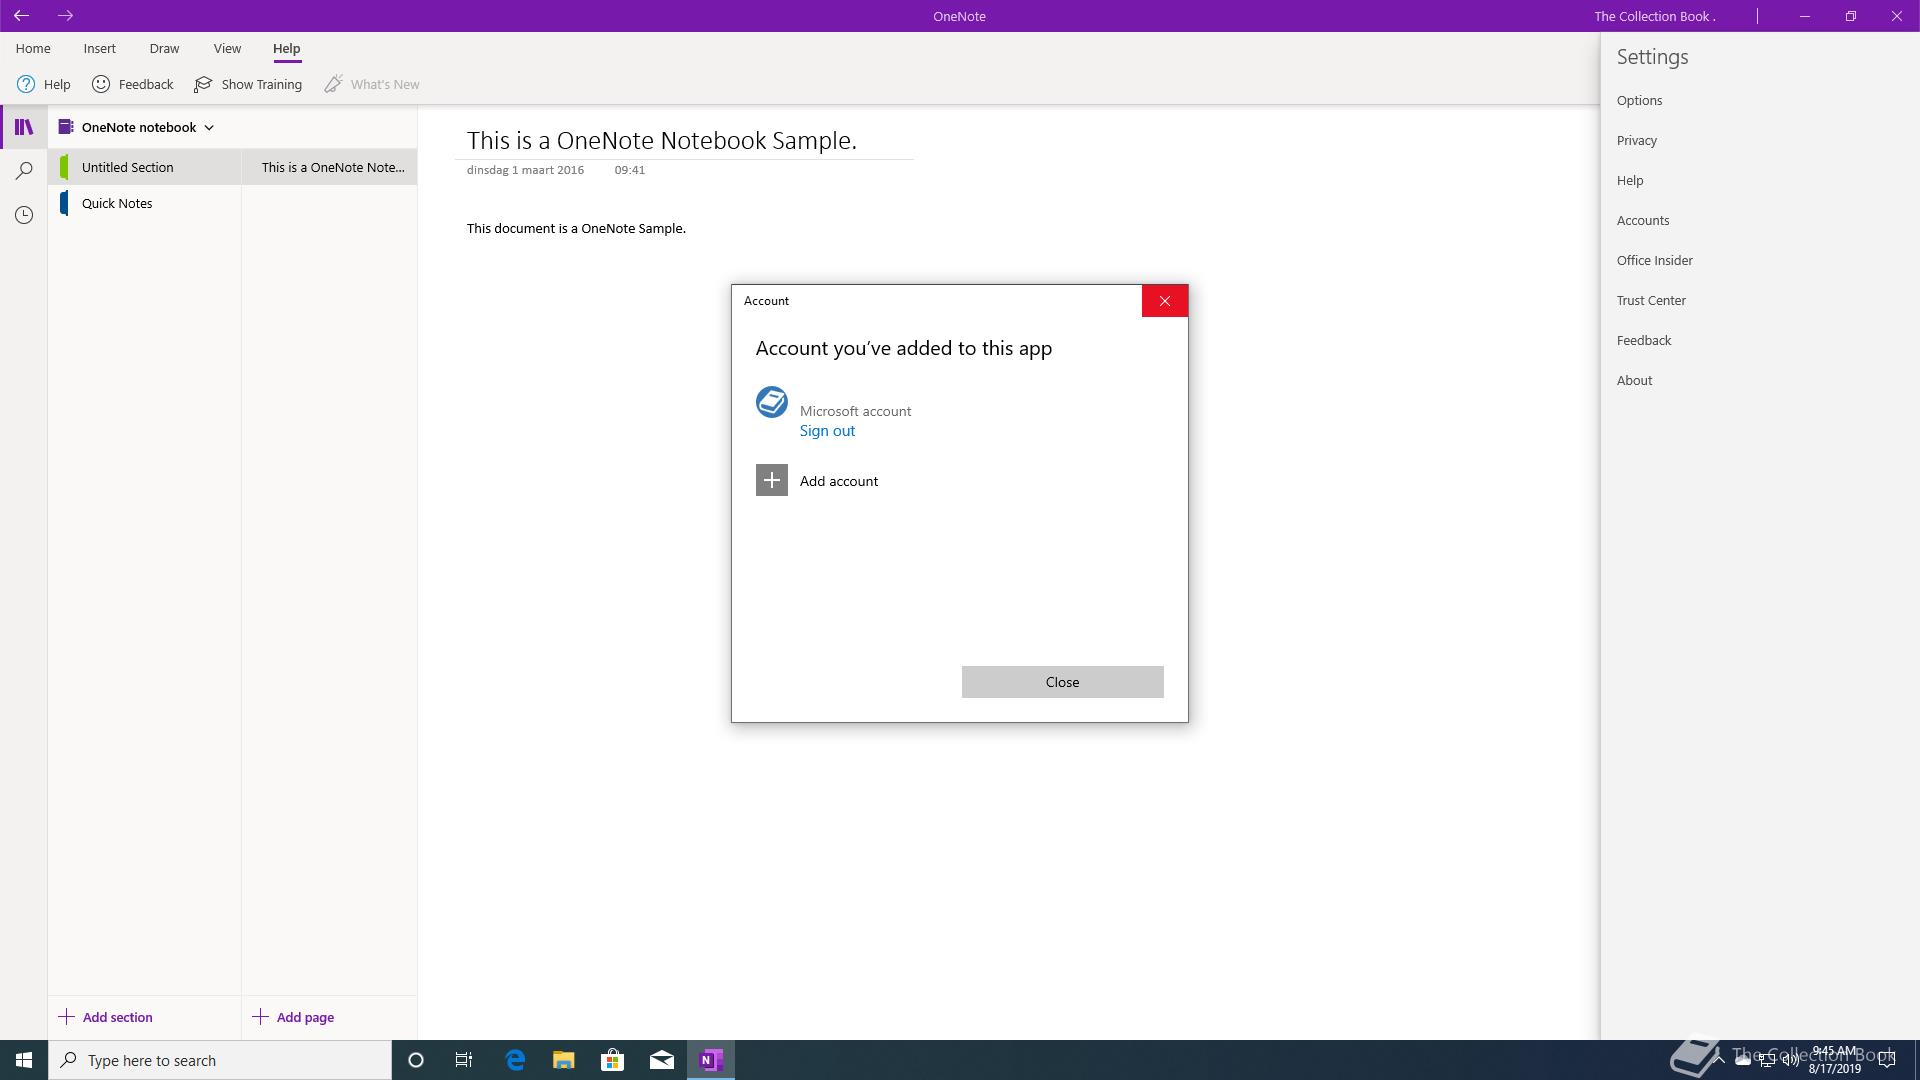The width and height of the screenshot is (1920, 1080).
Task: Open Trust Center in Settings
Action: pos(1651,300)
